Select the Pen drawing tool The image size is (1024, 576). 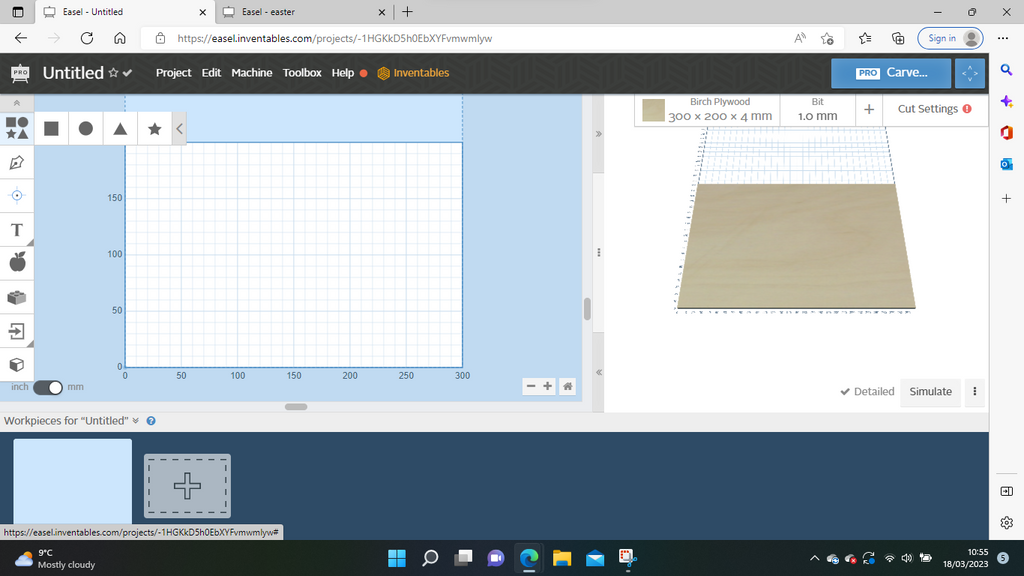point(16,162)
